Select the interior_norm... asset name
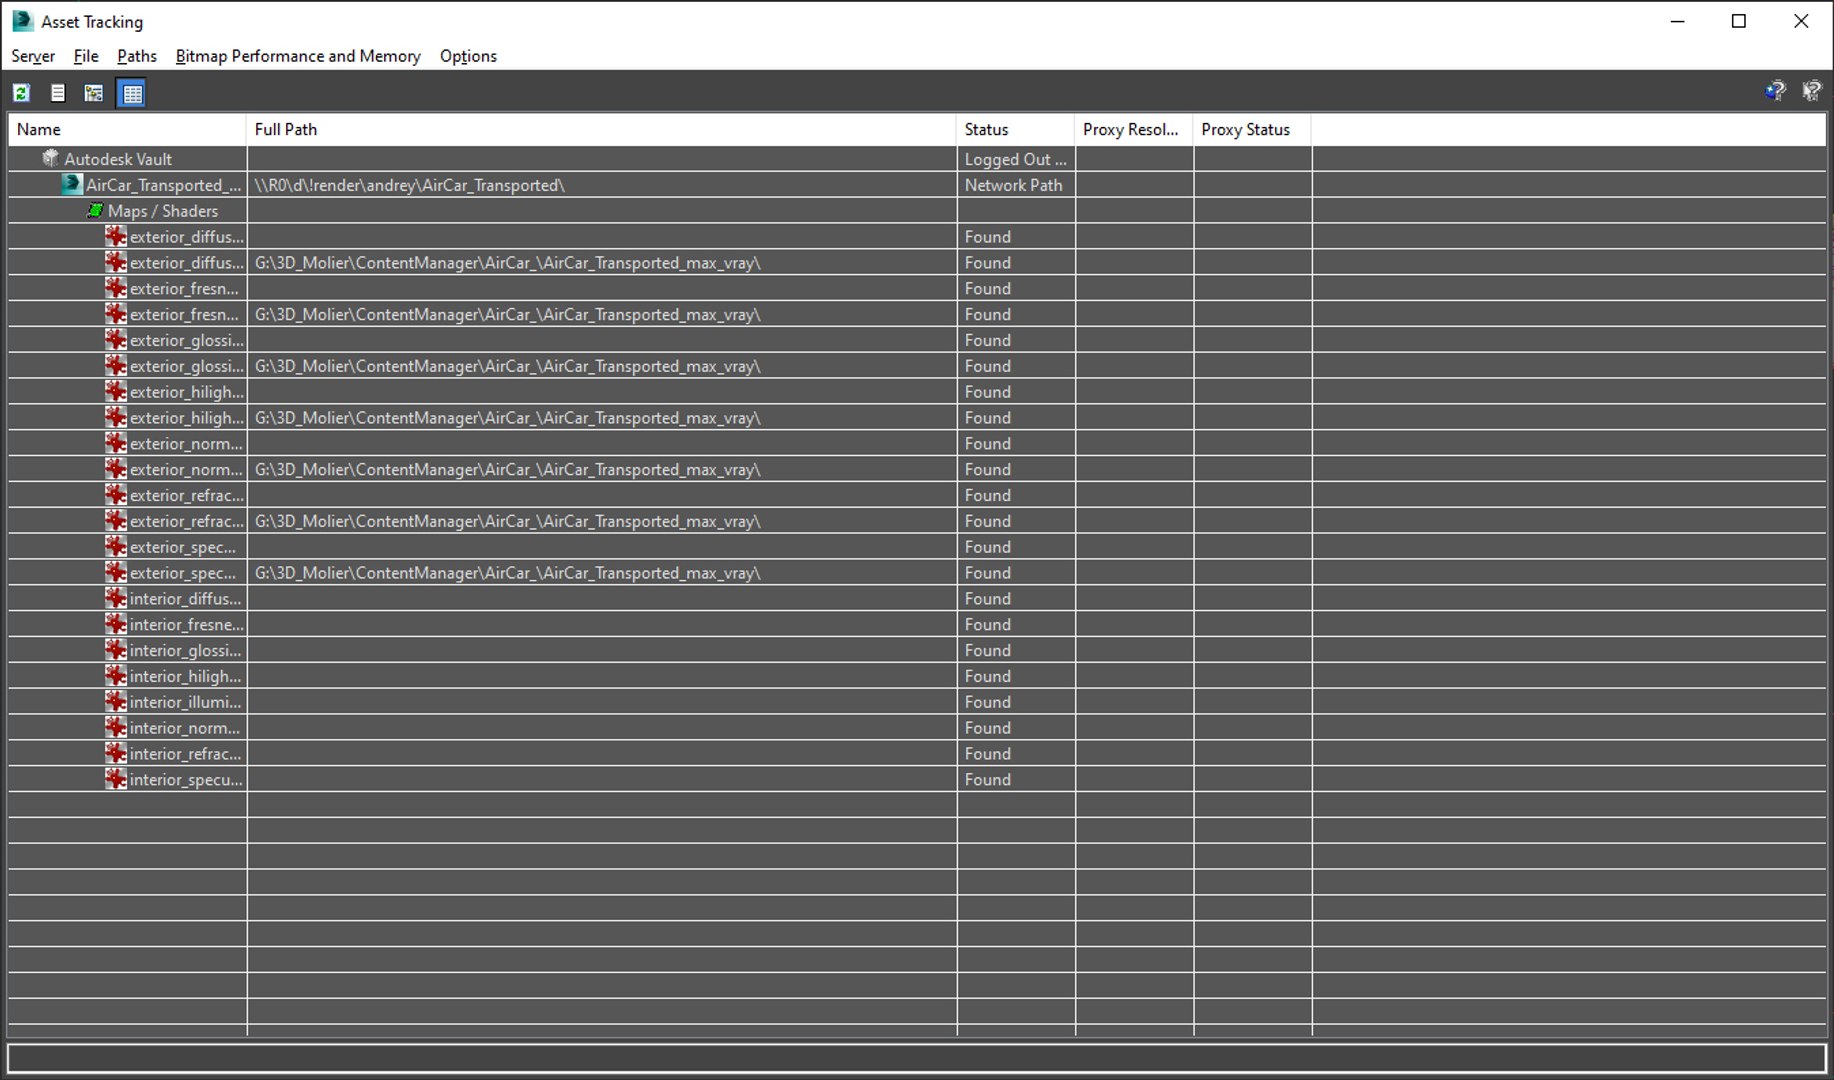The height and width of the screenshot is (1080, 1834). [x=185, y=729]
